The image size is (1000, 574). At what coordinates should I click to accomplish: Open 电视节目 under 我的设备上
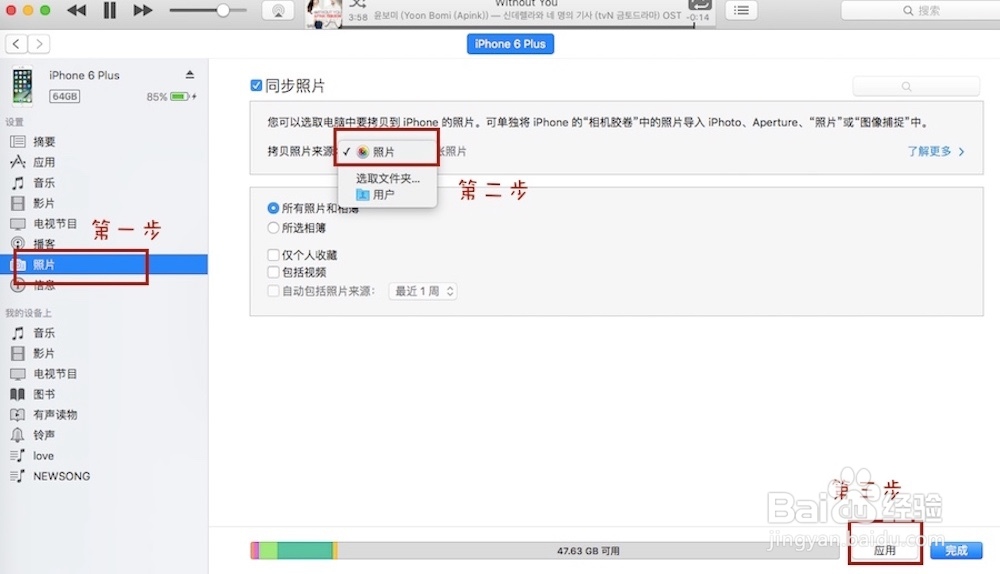tap(55, 374)
